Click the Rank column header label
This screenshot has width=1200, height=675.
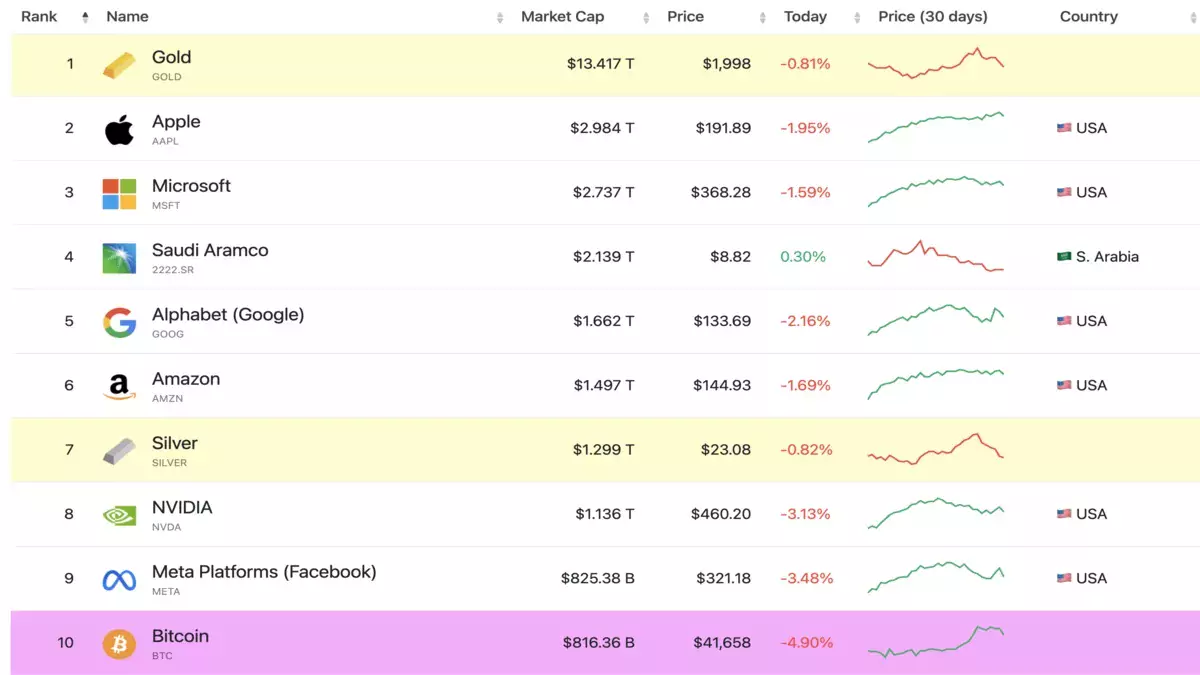click(x=39, y=17)
